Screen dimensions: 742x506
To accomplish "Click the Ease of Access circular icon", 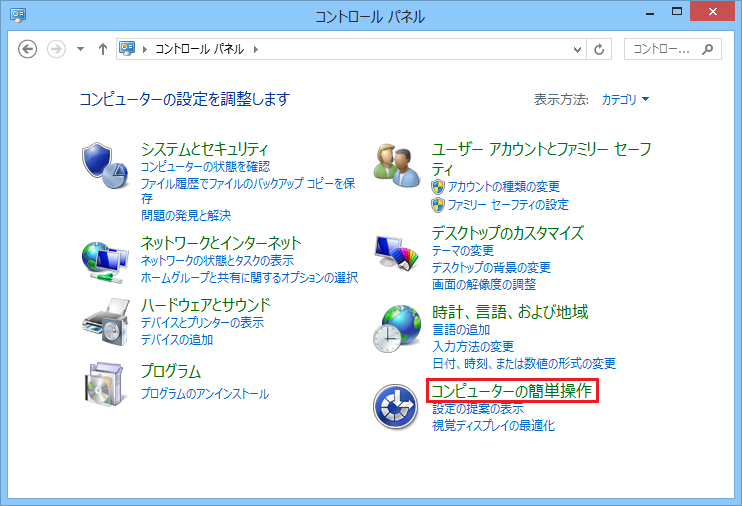I will 395,407.
